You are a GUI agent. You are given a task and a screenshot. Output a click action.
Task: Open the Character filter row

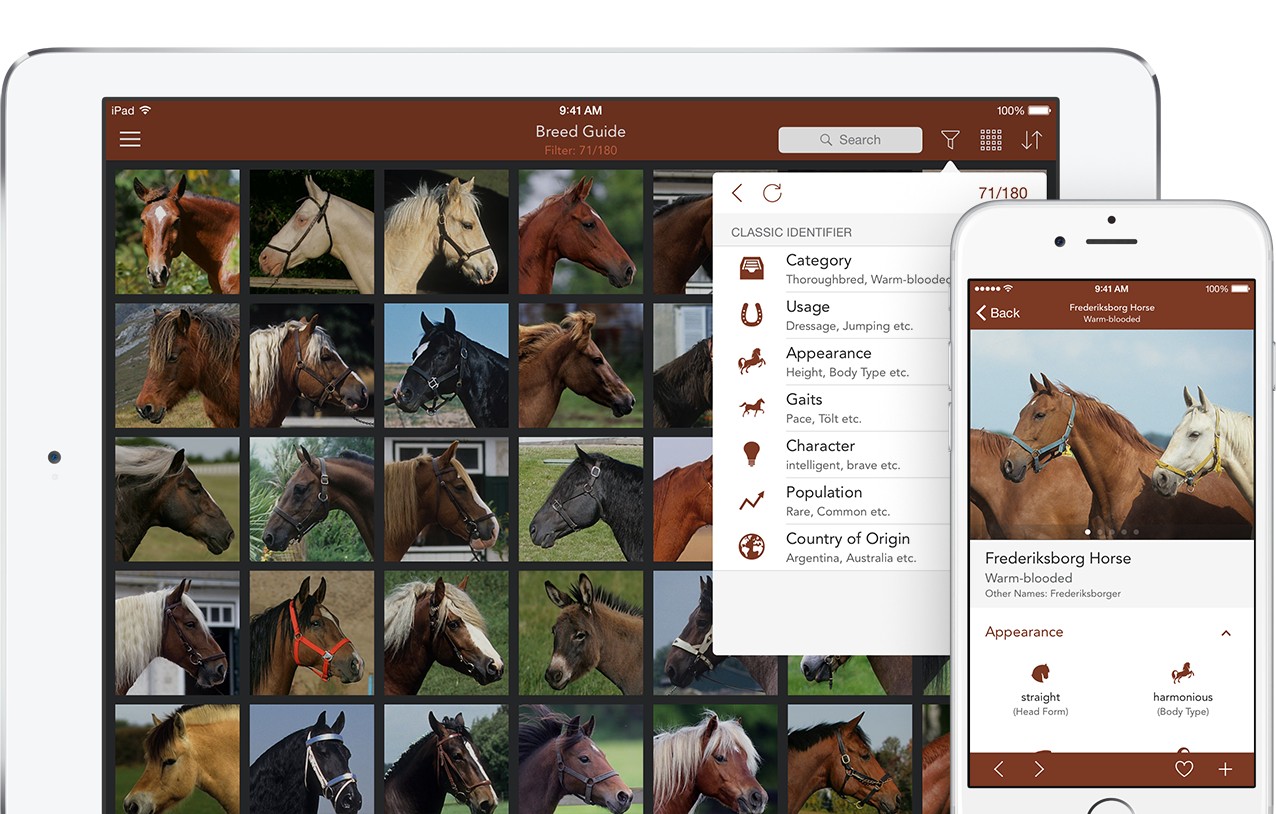point(840,454)
